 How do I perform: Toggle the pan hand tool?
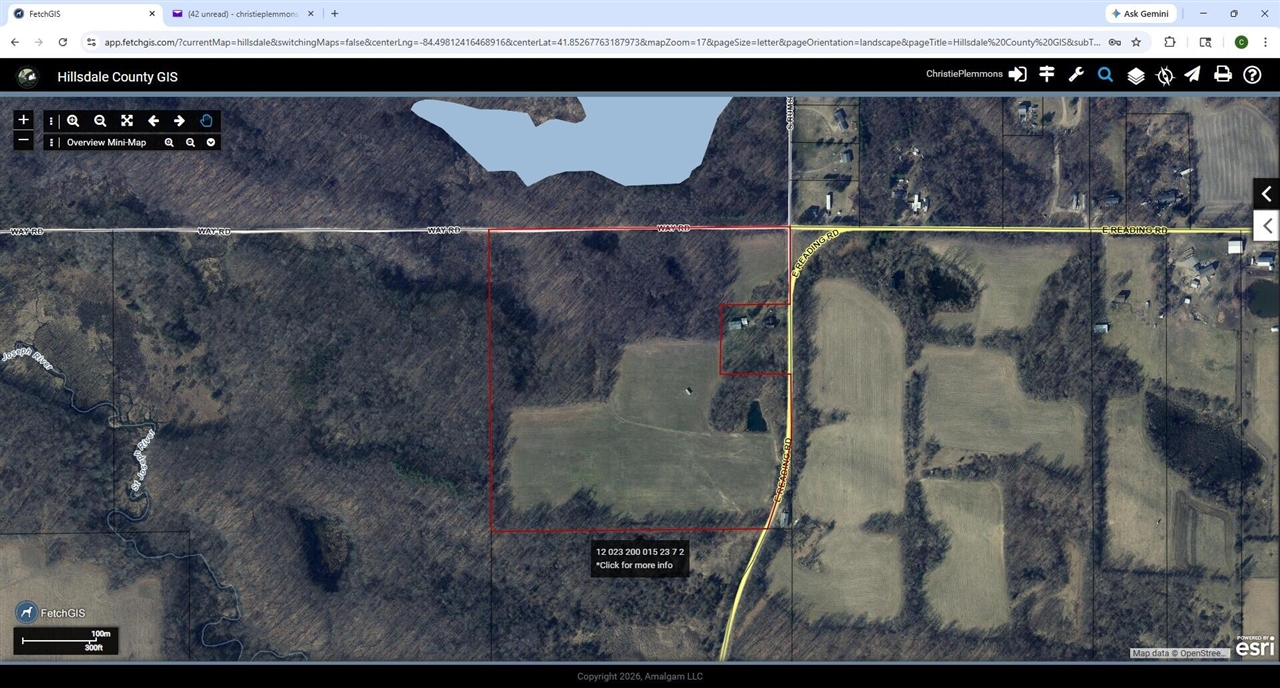[207, 120]
